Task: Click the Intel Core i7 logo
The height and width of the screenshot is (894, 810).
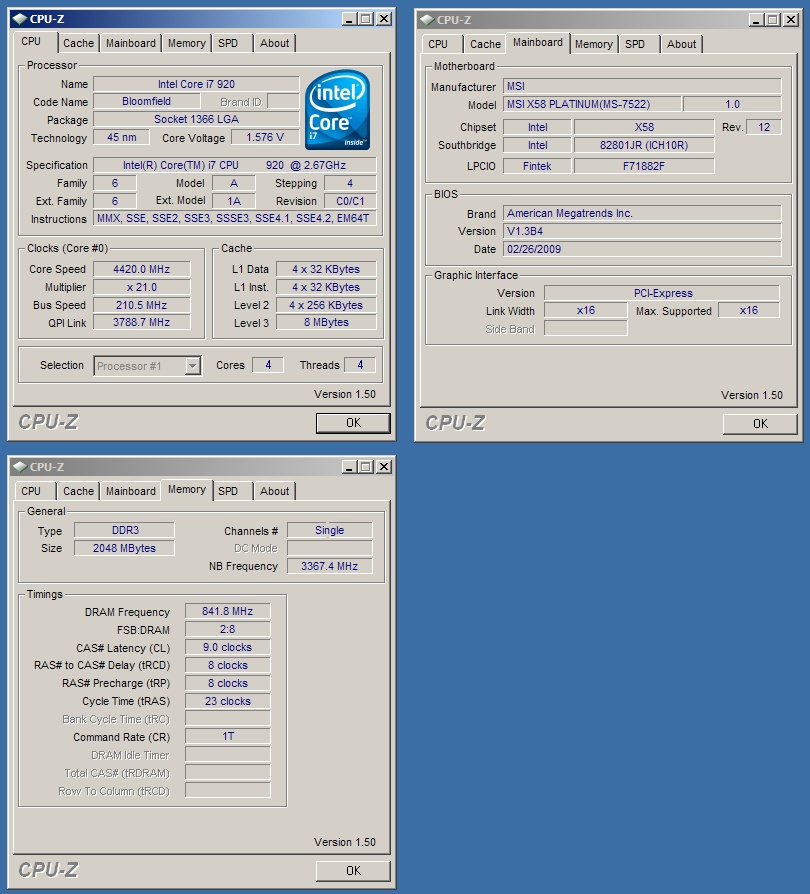Action: [337, 110]
